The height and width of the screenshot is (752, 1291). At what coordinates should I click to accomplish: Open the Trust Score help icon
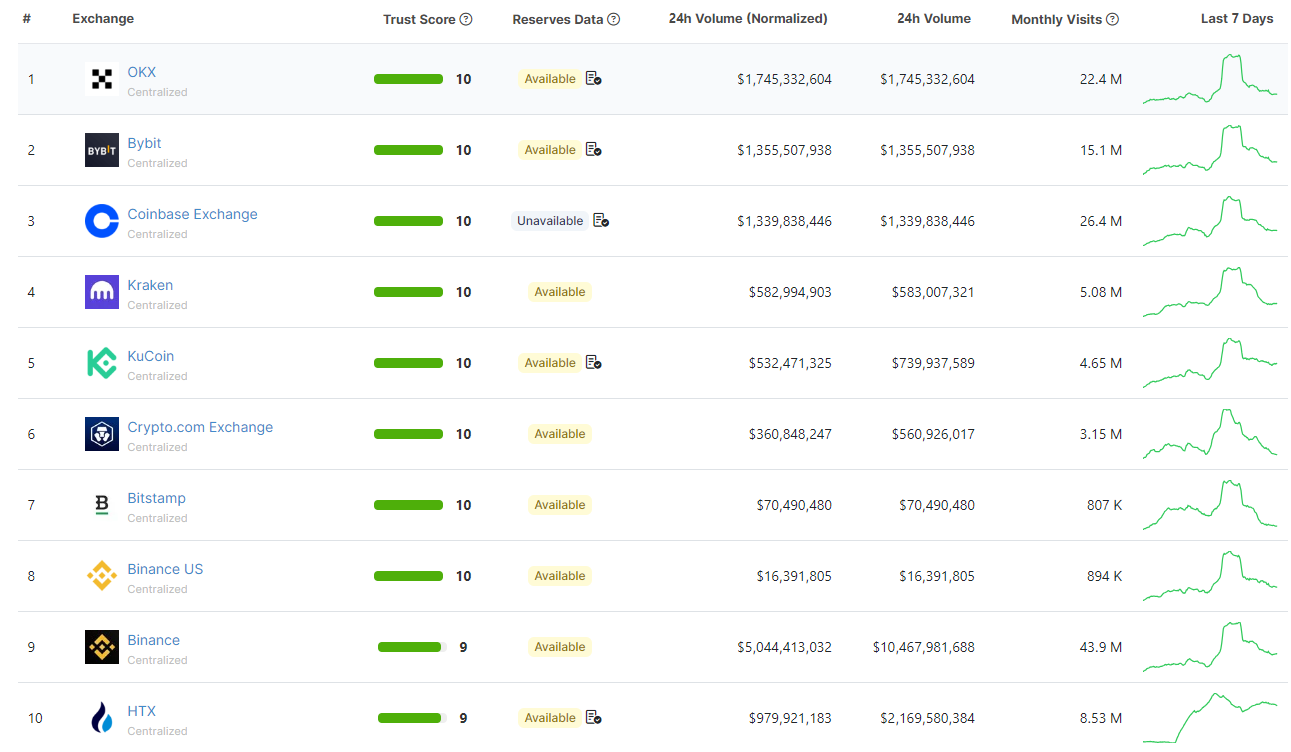pyautogui.click(x=466, y=19)
